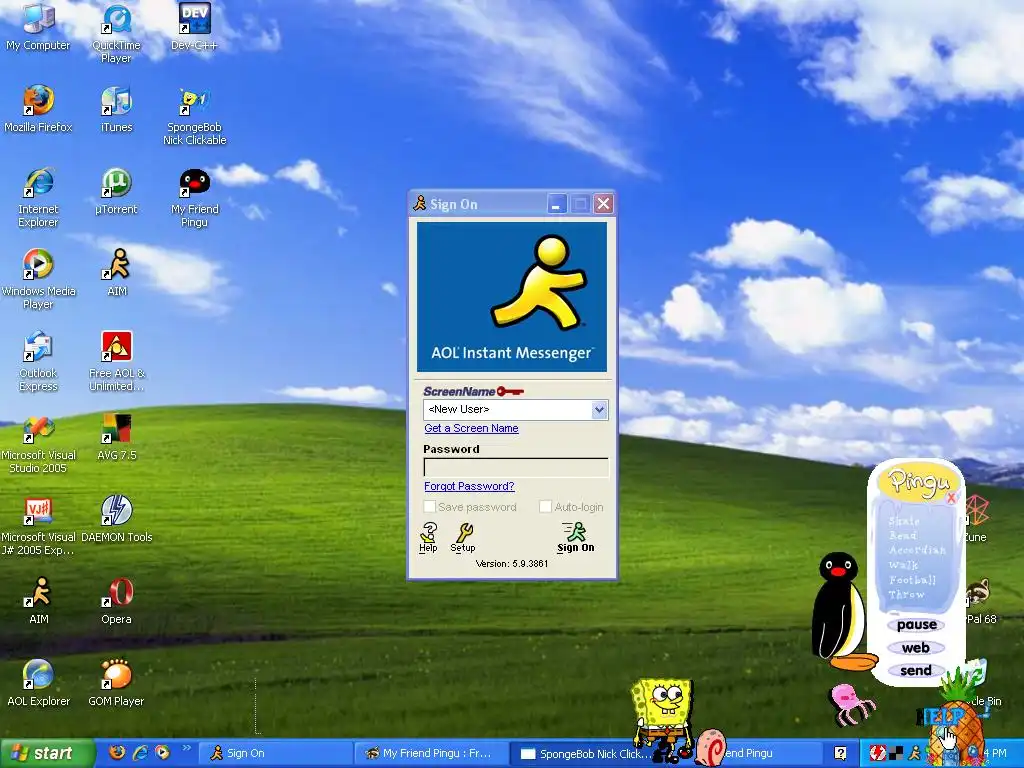
Task: Click the red tray icon beside the question mark
Action: pos(878,753)
